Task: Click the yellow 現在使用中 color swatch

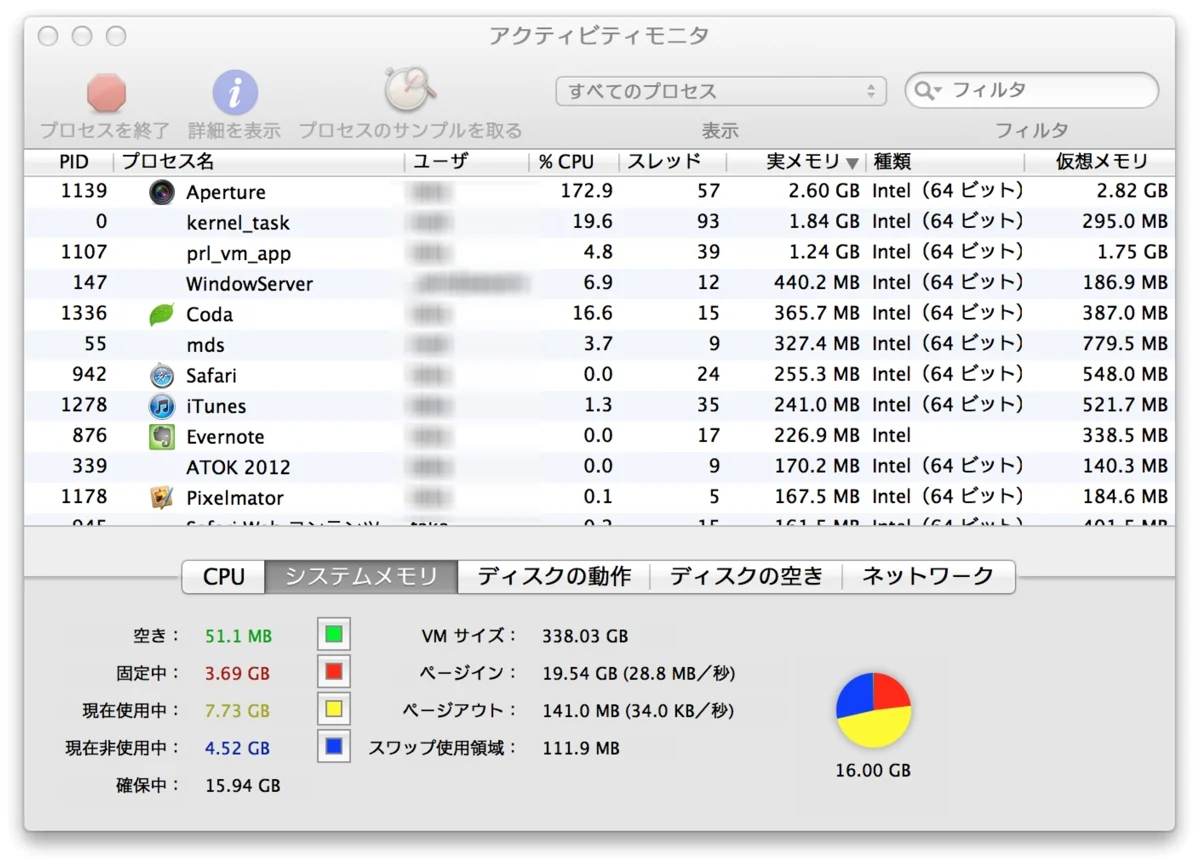Action: point(334,709)
